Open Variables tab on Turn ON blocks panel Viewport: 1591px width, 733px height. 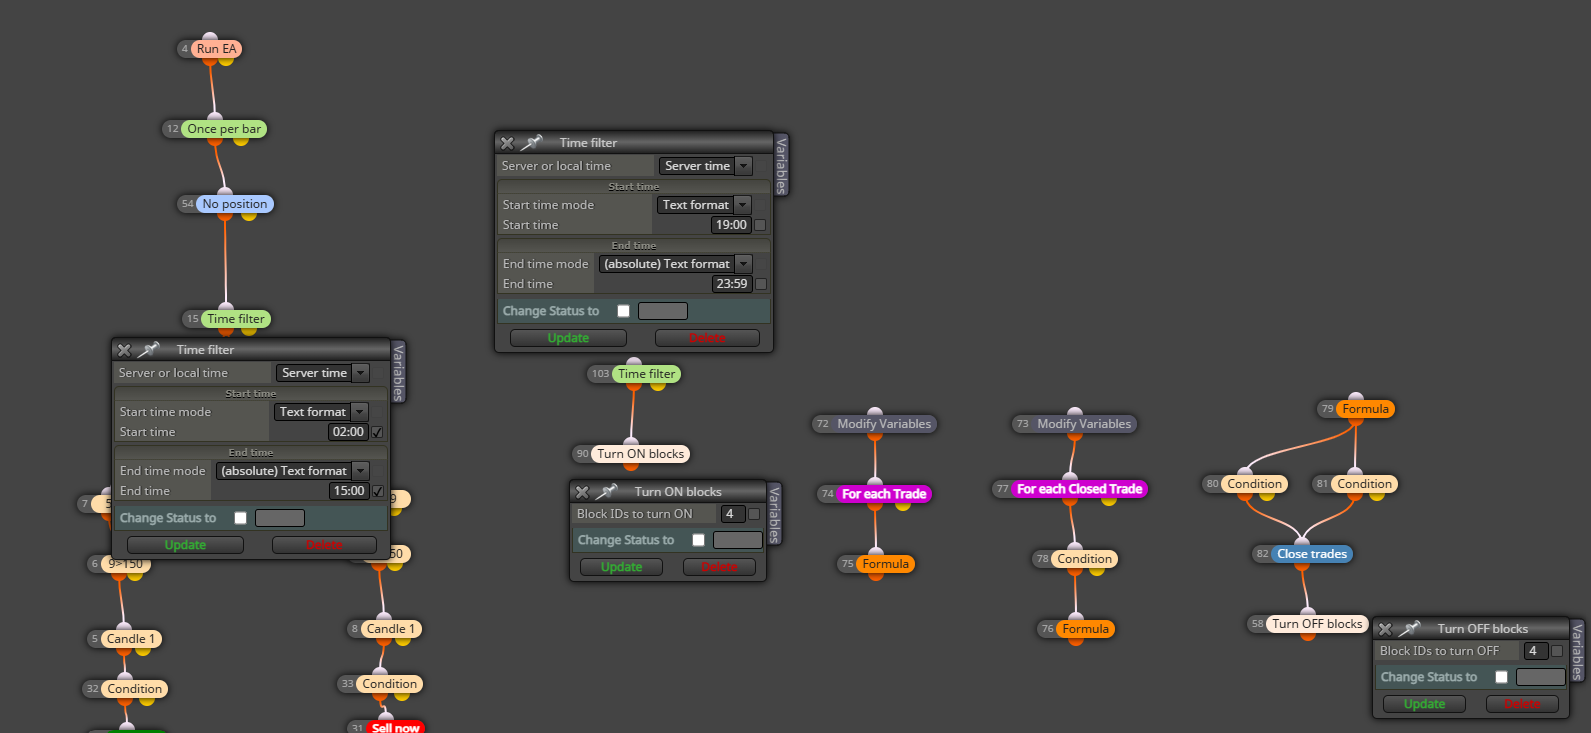[774, 513]
